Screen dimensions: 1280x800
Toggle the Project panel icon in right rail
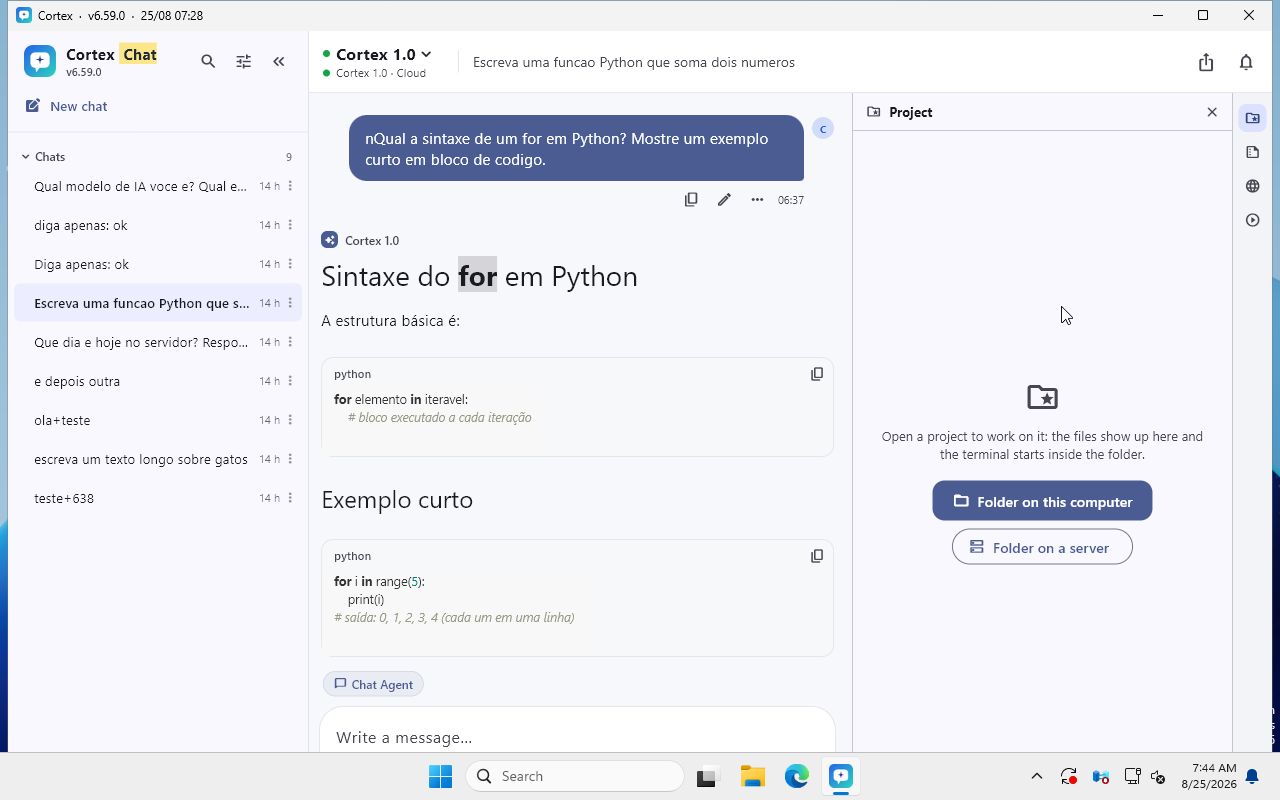(x=1252, y=118)
